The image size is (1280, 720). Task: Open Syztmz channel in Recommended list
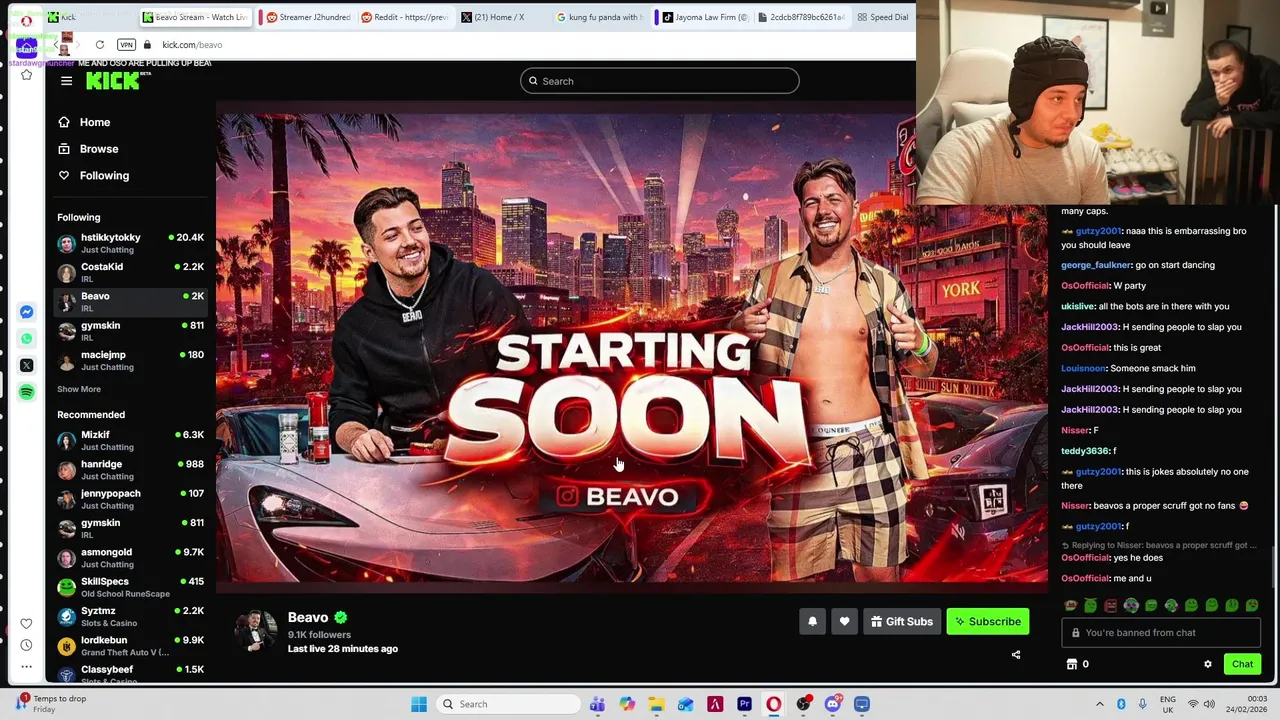pos(130,616)
